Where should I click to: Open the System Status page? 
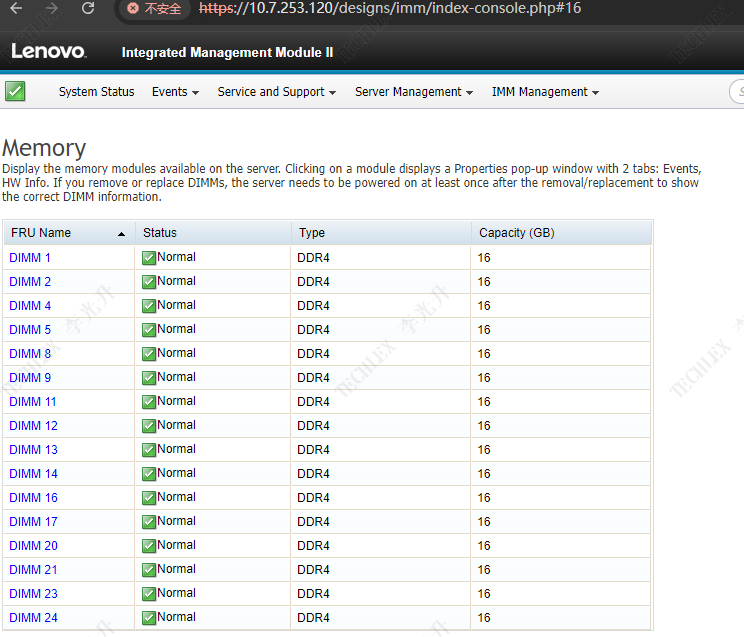[96, 92]
